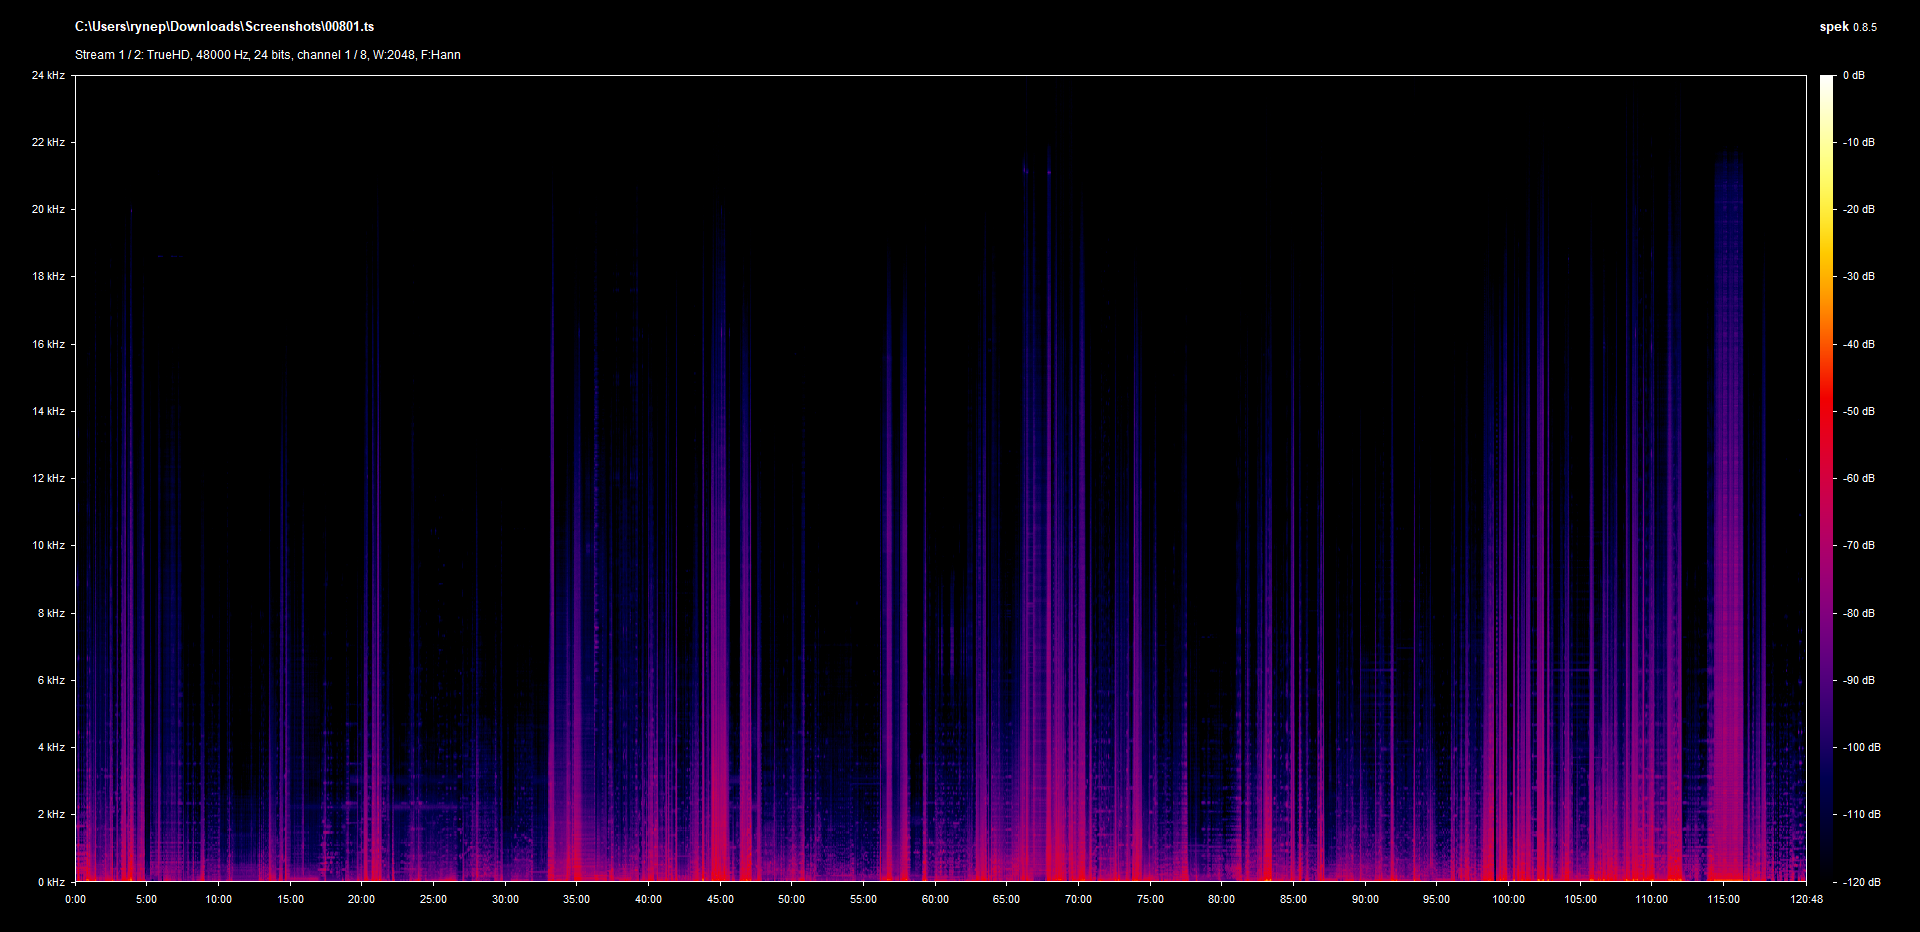Click the 6 kHz frequency axis label

coord(51,681)
